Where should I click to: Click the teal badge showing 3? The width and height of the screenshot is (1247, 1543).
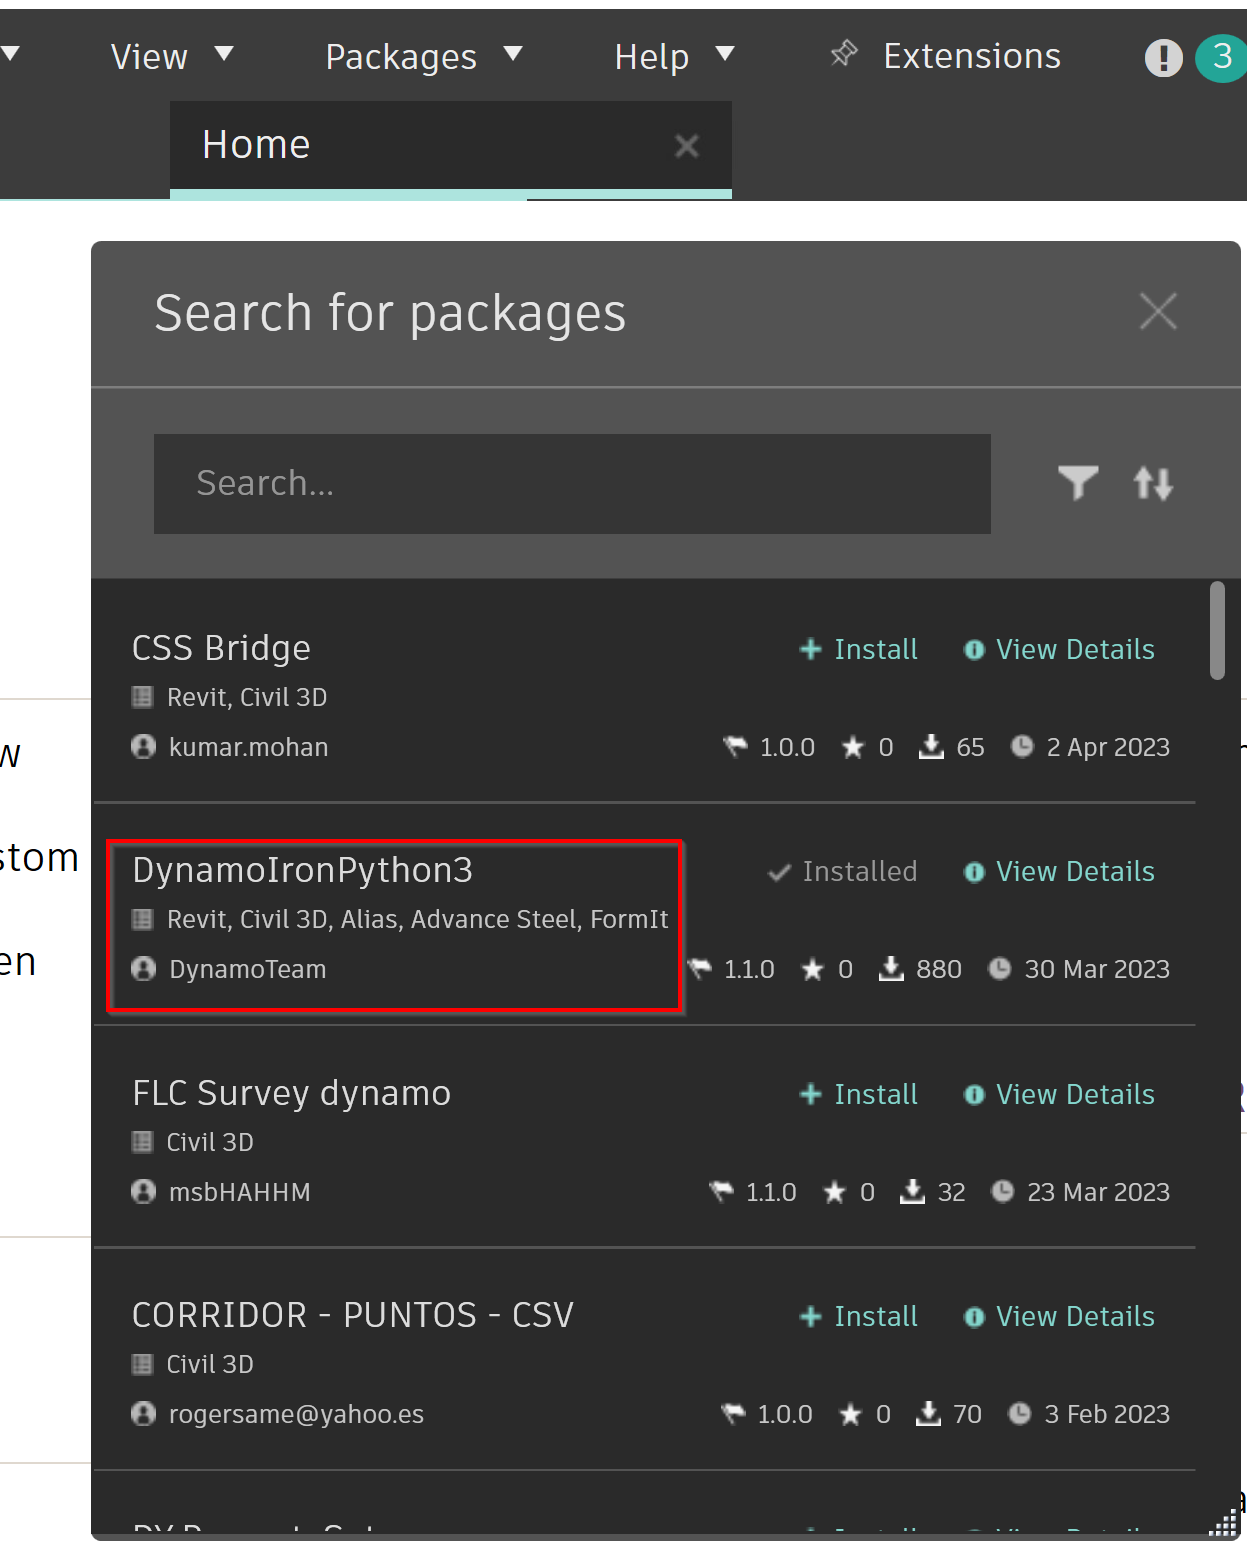(x=1221, y=58)
